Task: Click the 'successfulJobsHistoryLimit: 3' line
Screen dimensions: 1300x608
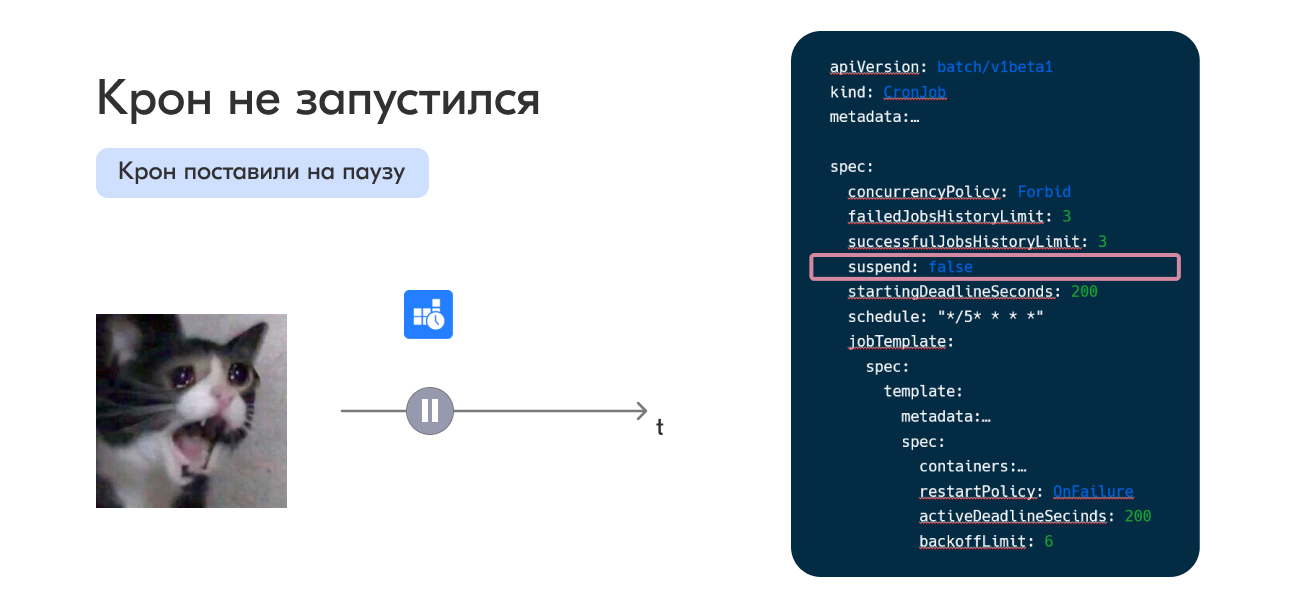Action: pos(977,242)
